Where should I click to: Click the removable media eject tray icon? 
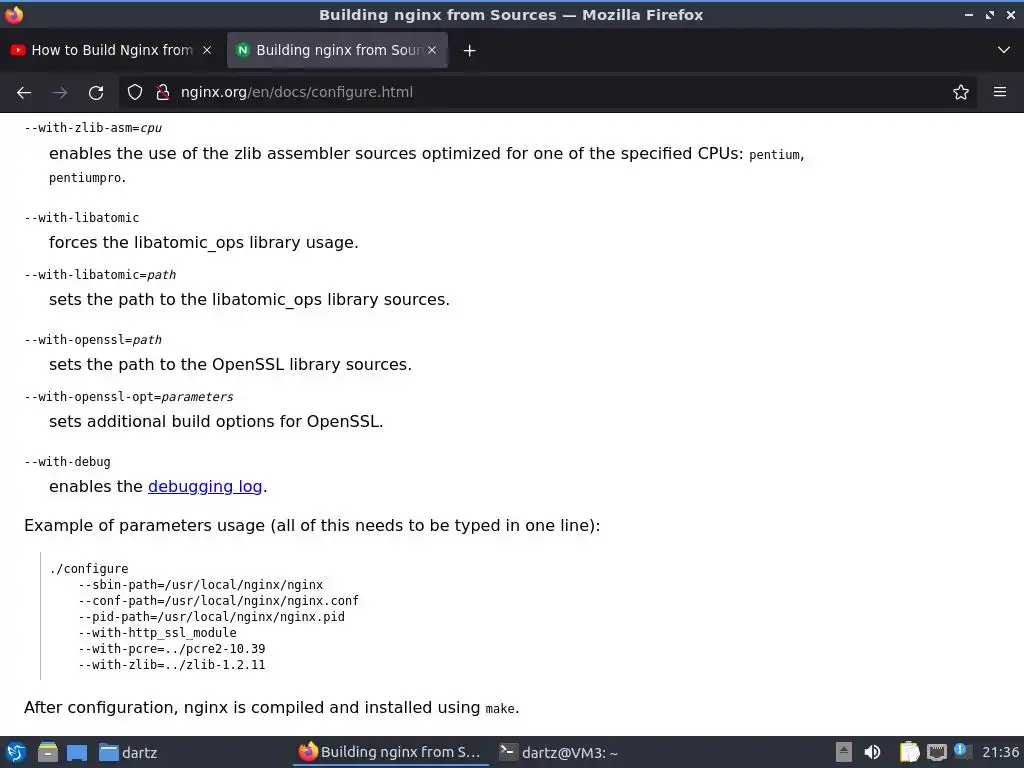[844, 752]
